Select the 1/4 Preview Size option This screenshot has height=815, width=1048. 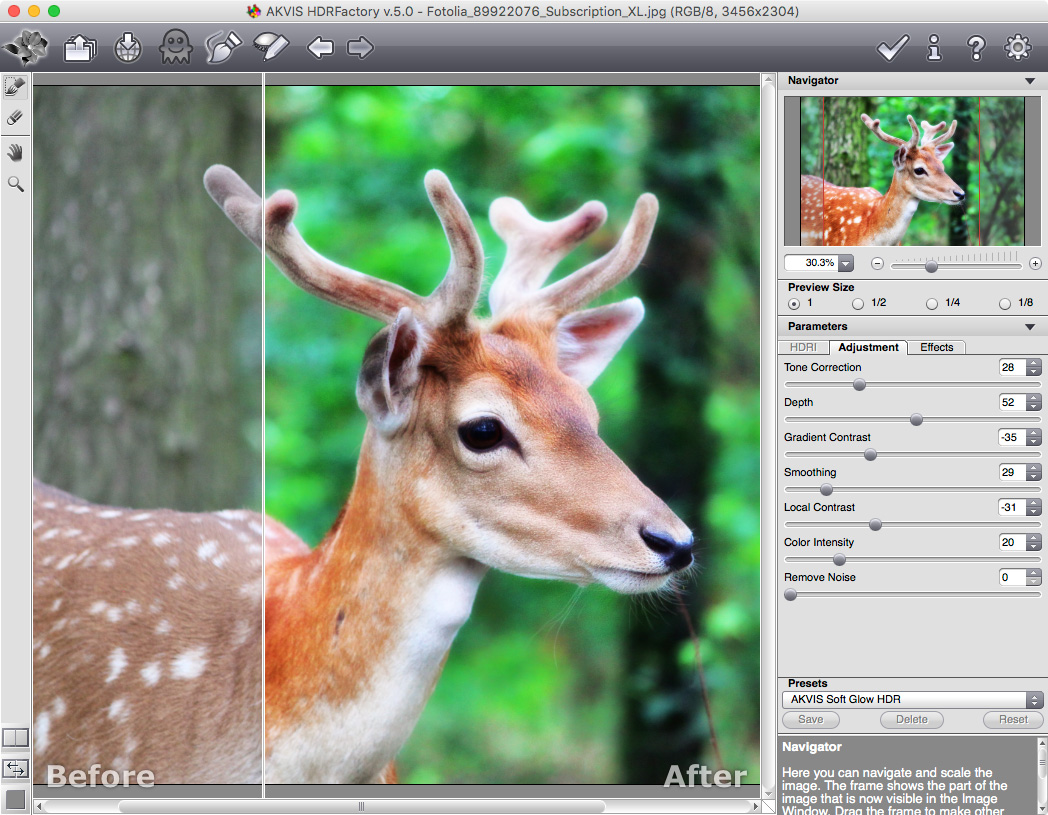pos(932,303)
